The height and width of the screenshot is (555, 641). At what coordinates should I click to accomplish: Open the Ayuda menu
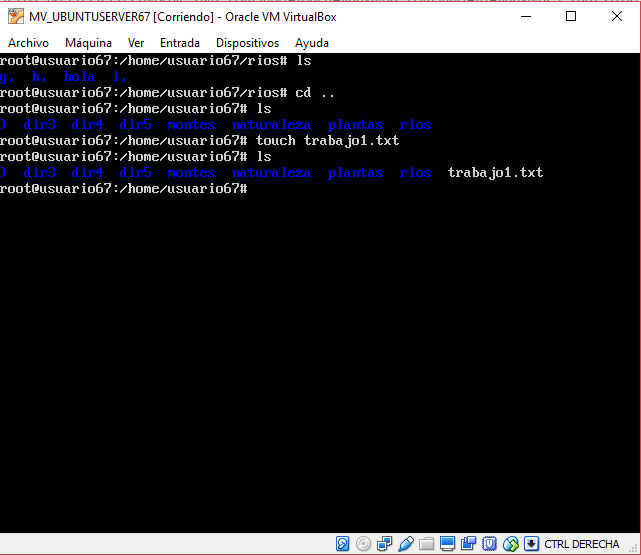(x=312, y=43)
